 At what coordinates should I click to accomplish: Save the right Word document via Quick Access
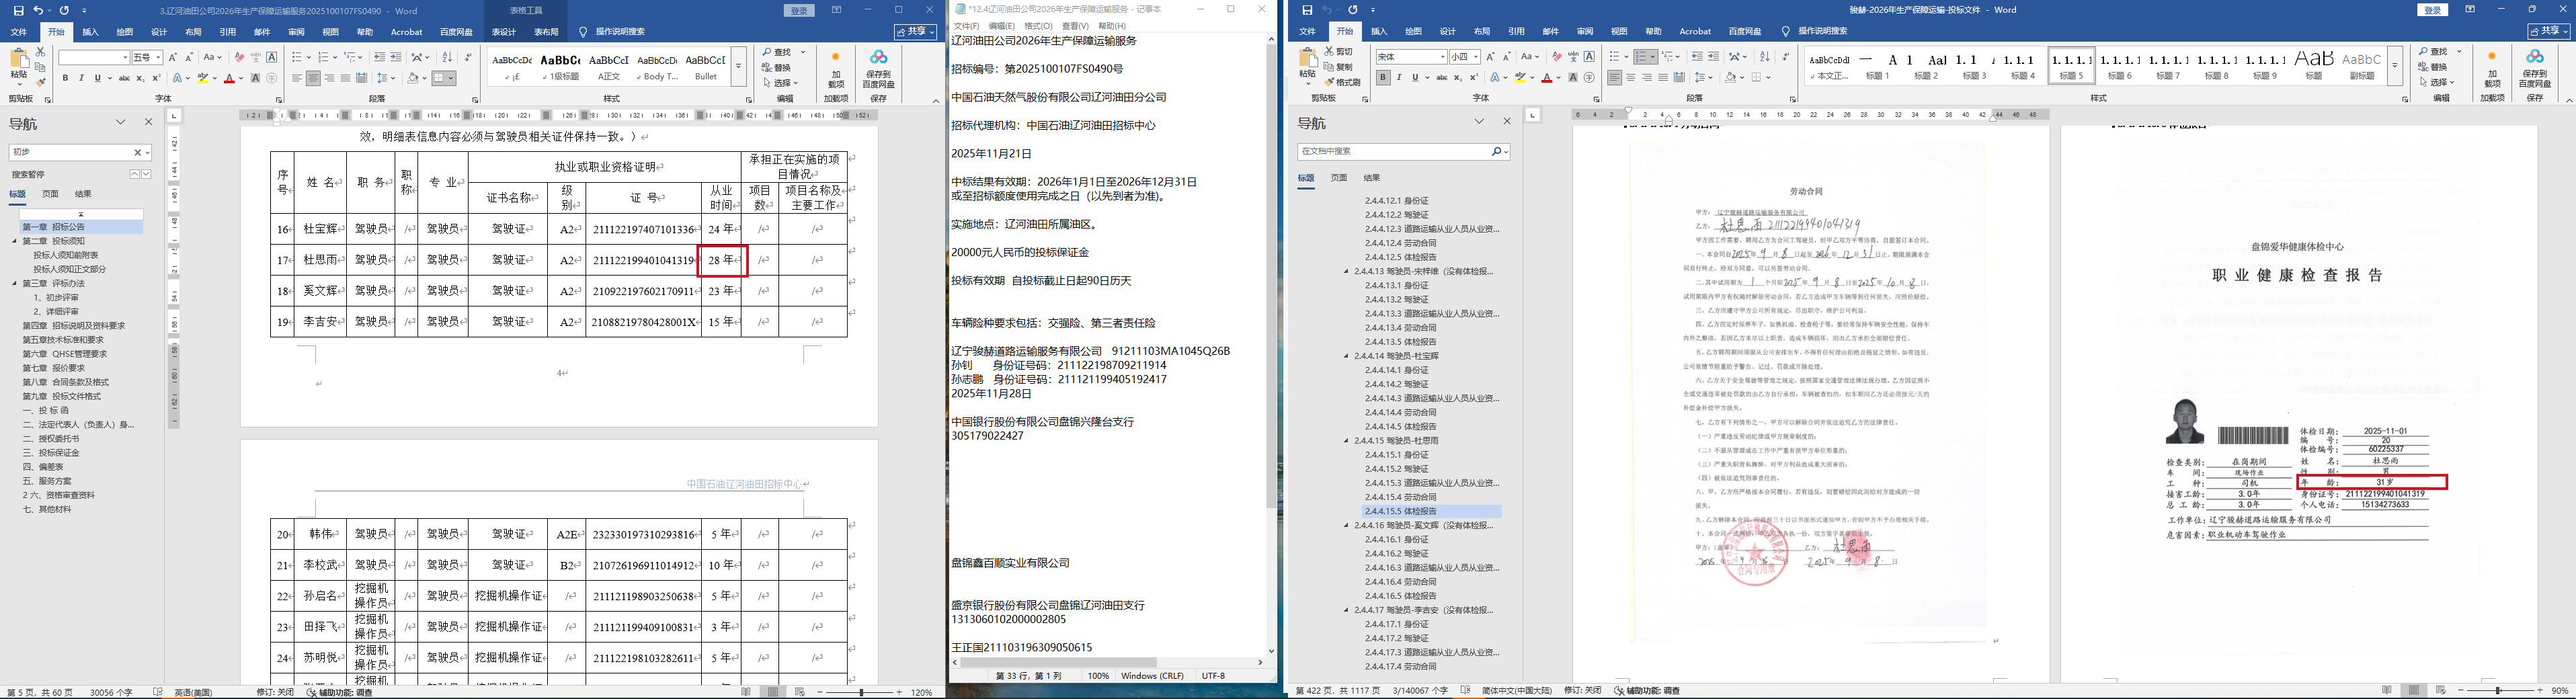(x=1306, y=10)
